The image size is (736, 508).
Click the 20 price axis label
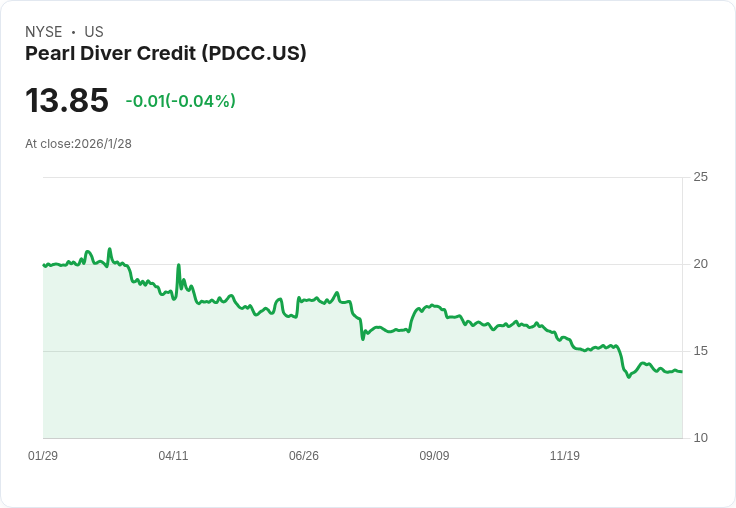(x=700, y=264)
